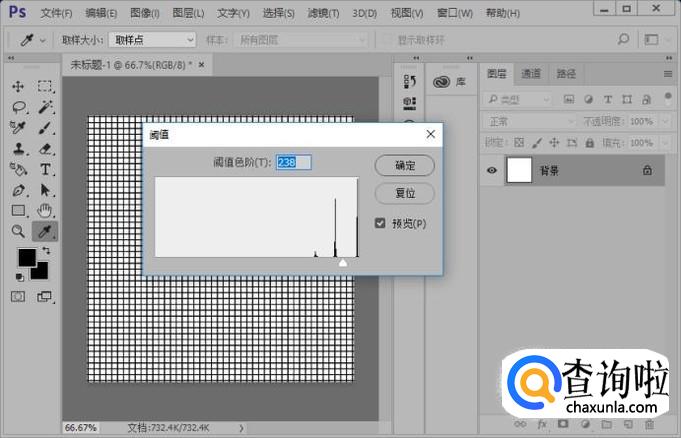The image size is (681, 438).
Task: Pick the Lasso tool
Action: pos(18,107)
